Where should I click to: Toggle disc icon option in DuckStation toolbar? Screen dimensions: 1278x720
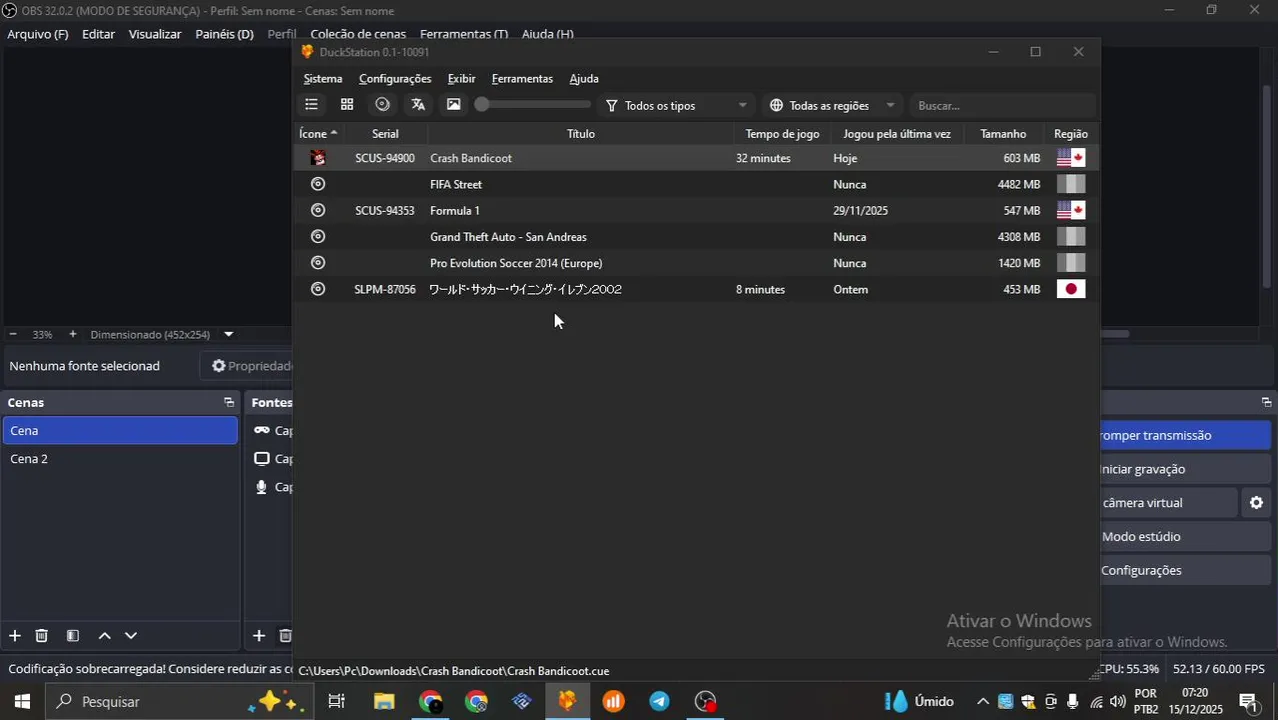tap(382, 105)
